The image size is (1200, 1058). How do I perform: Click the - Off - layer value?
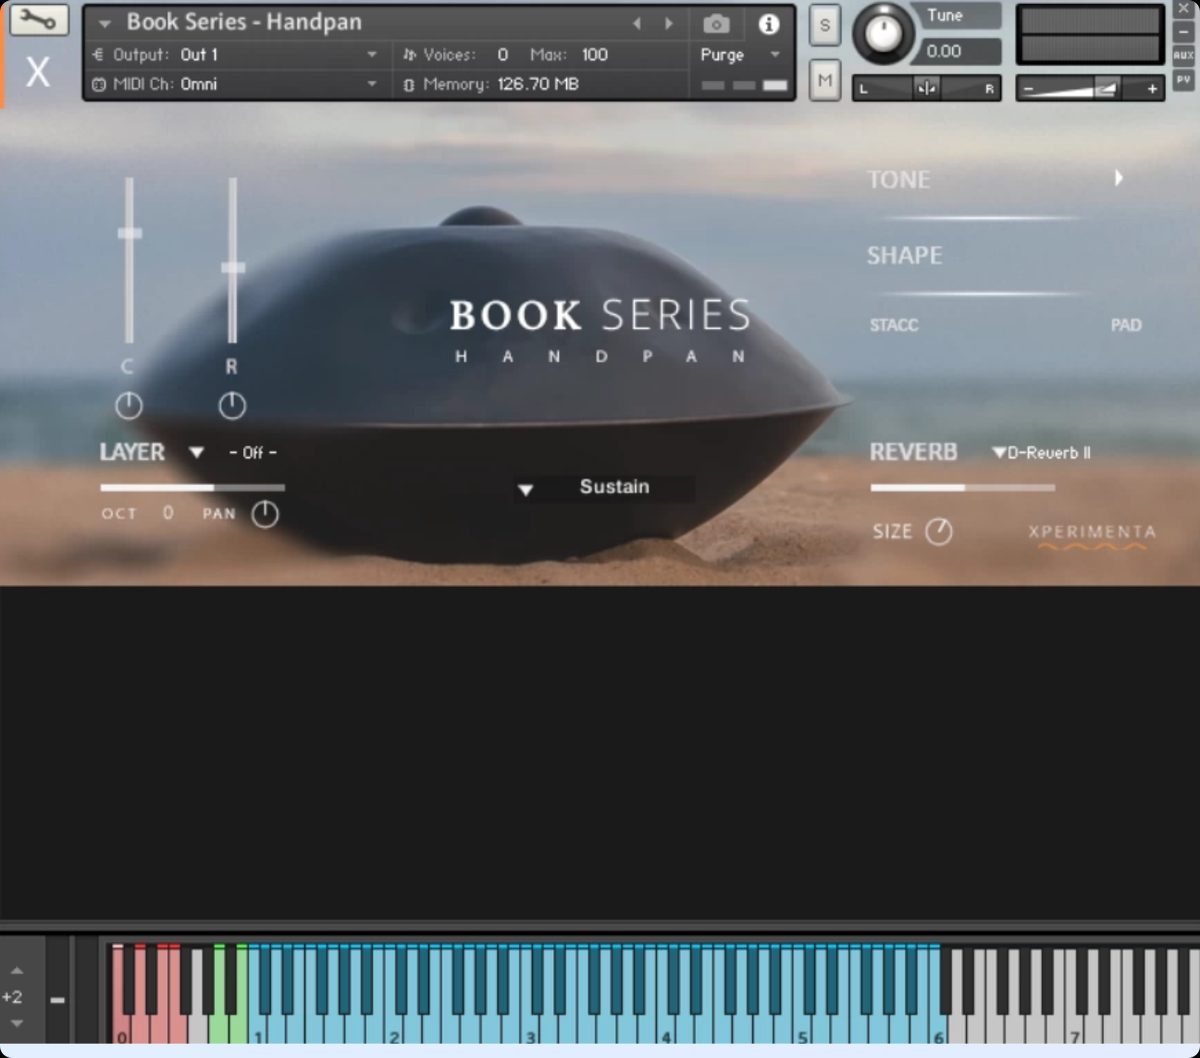[x=253, y=453]
